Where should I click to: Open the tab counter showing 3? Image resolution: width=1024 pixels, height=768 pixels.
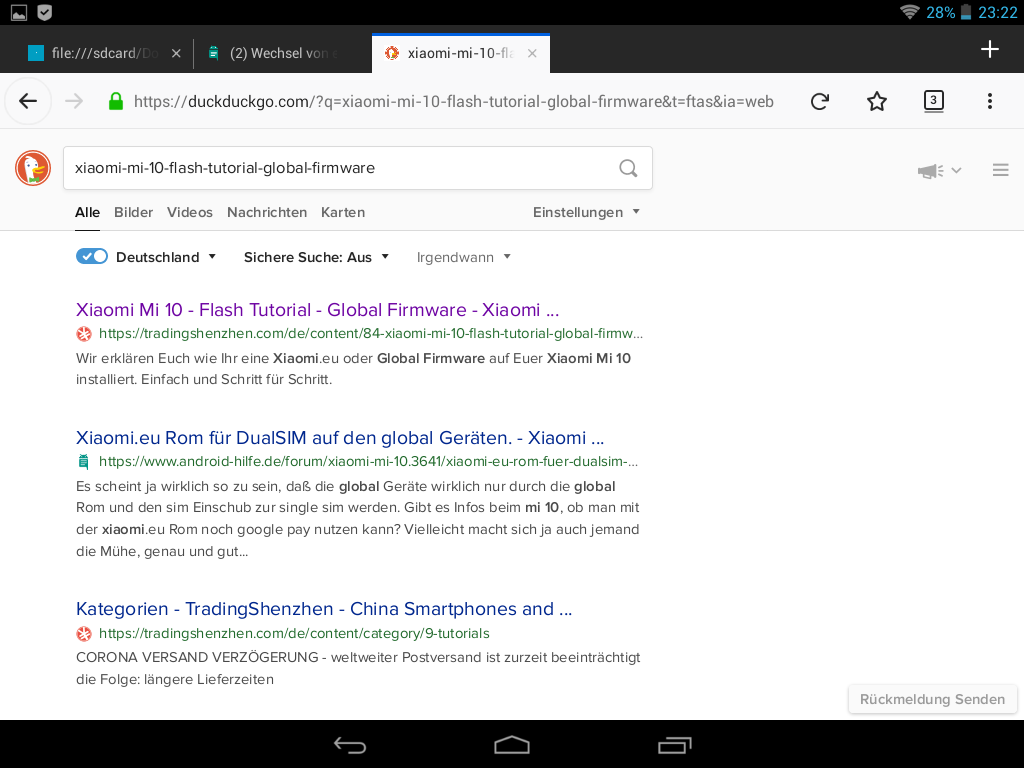coord(933,101)
